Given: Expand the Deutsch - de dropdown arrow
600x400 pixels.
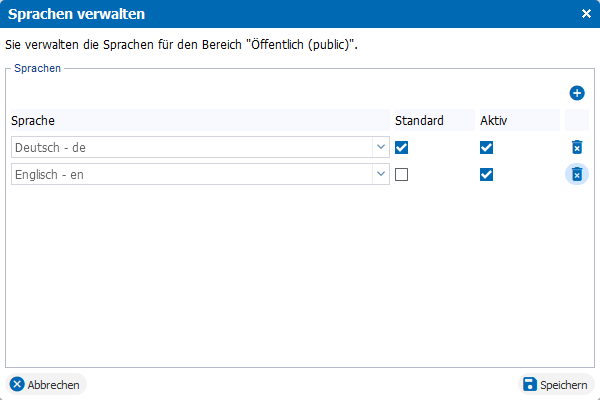Looking at the screenshot, I should (x=381, y=147).
